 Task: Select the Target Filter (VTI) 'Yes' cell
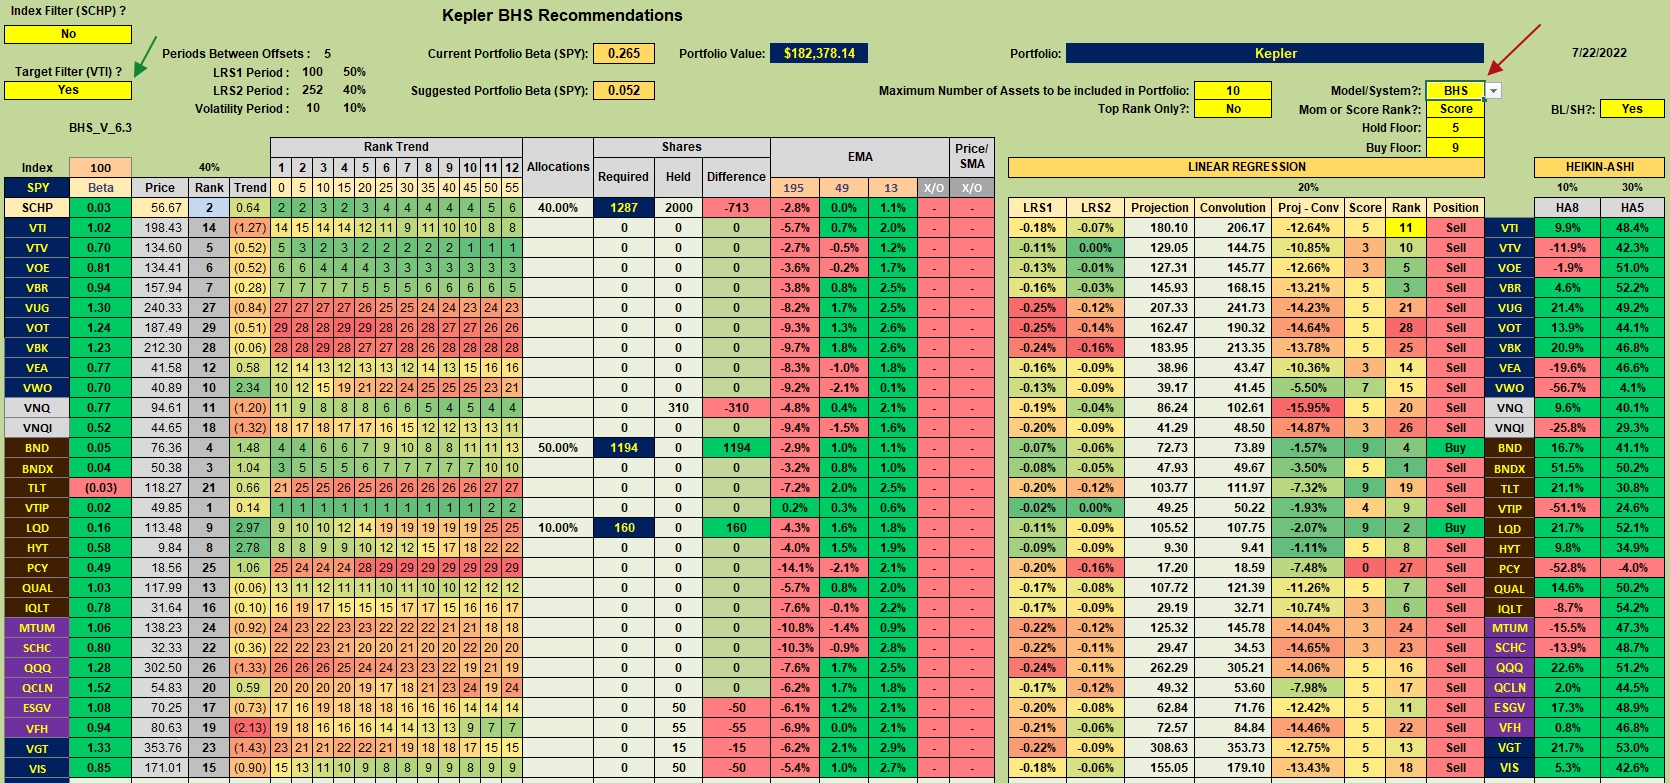(x=68, y=90)
